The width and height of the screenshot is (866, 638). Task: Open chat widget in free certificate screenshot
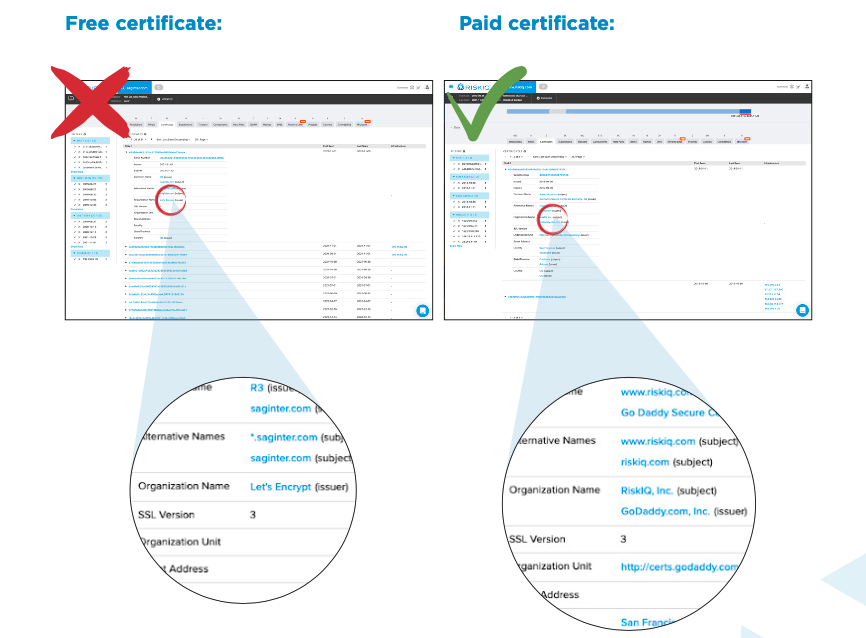423,310
